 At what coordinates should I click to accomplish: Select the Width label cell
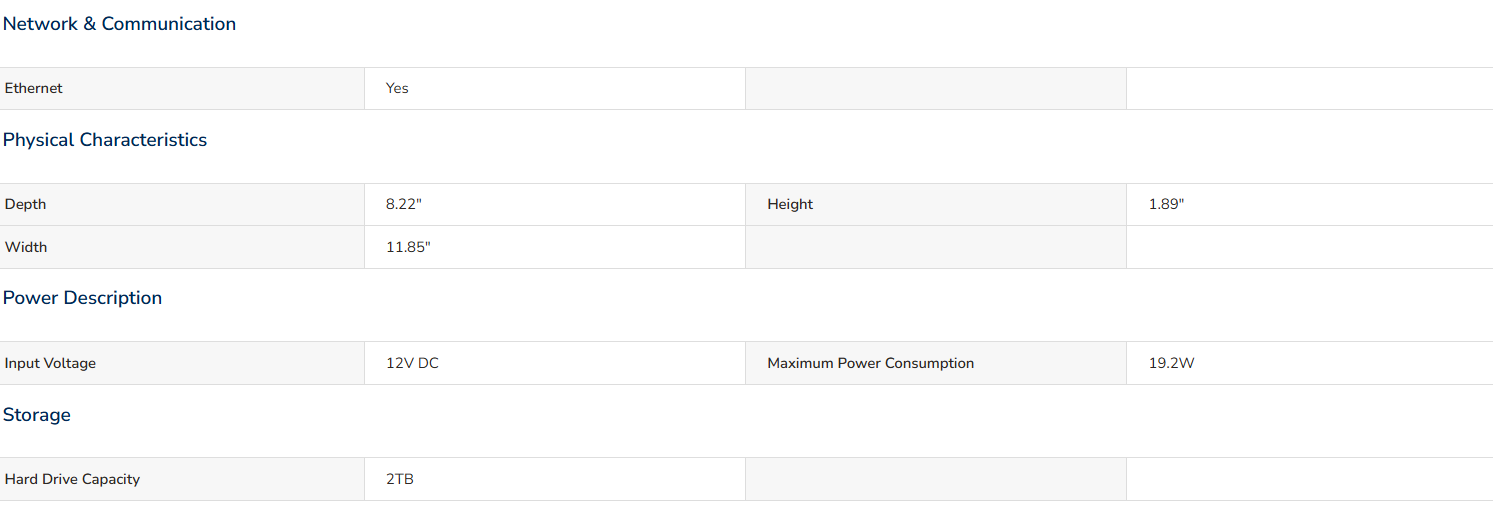pos(182,247)
